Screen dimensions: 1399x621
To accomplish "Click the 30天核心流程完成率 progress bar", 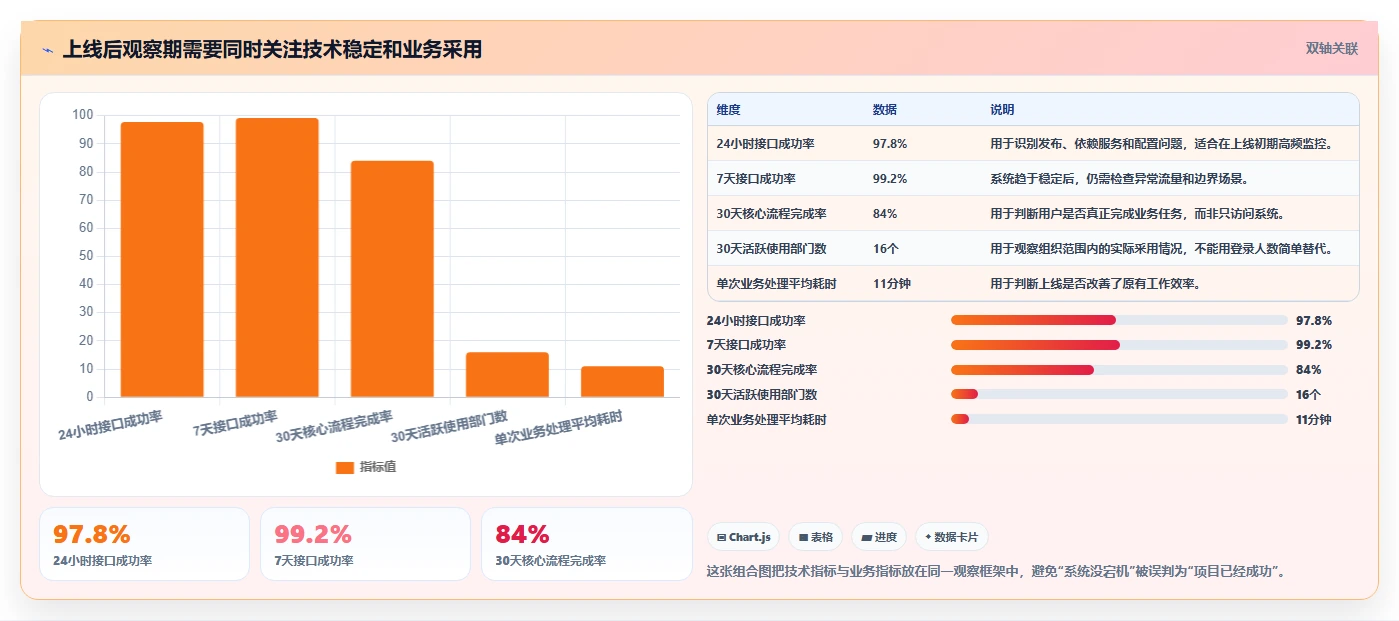I will tap(1119, 370).
